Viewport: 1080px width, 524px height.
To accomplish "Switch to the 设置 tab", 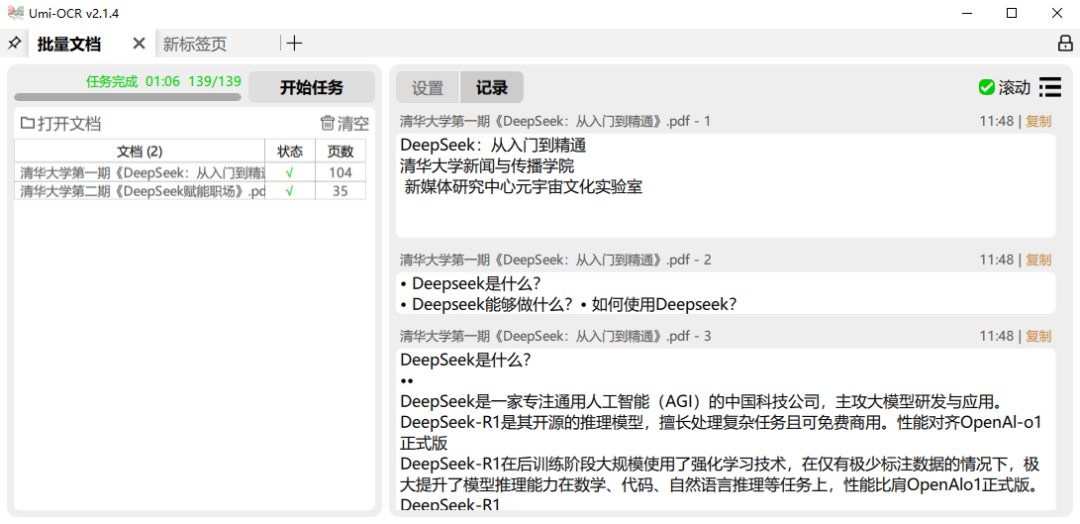I will coord(428,88).
